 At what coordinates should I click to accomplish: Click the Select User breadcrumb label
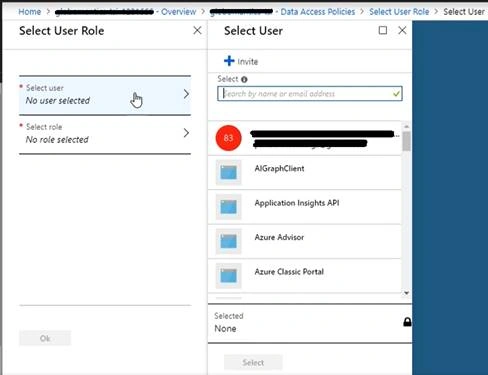coord(464,12)
